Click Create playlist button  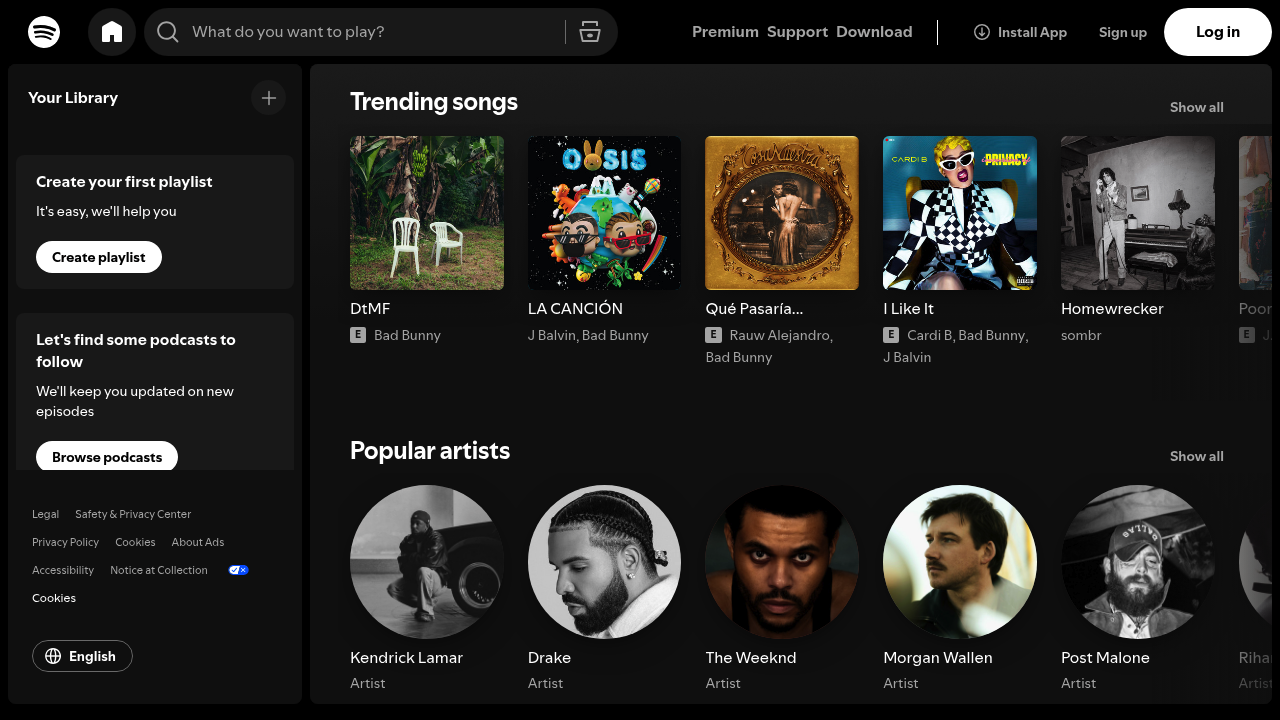click(x=99, y=257)
